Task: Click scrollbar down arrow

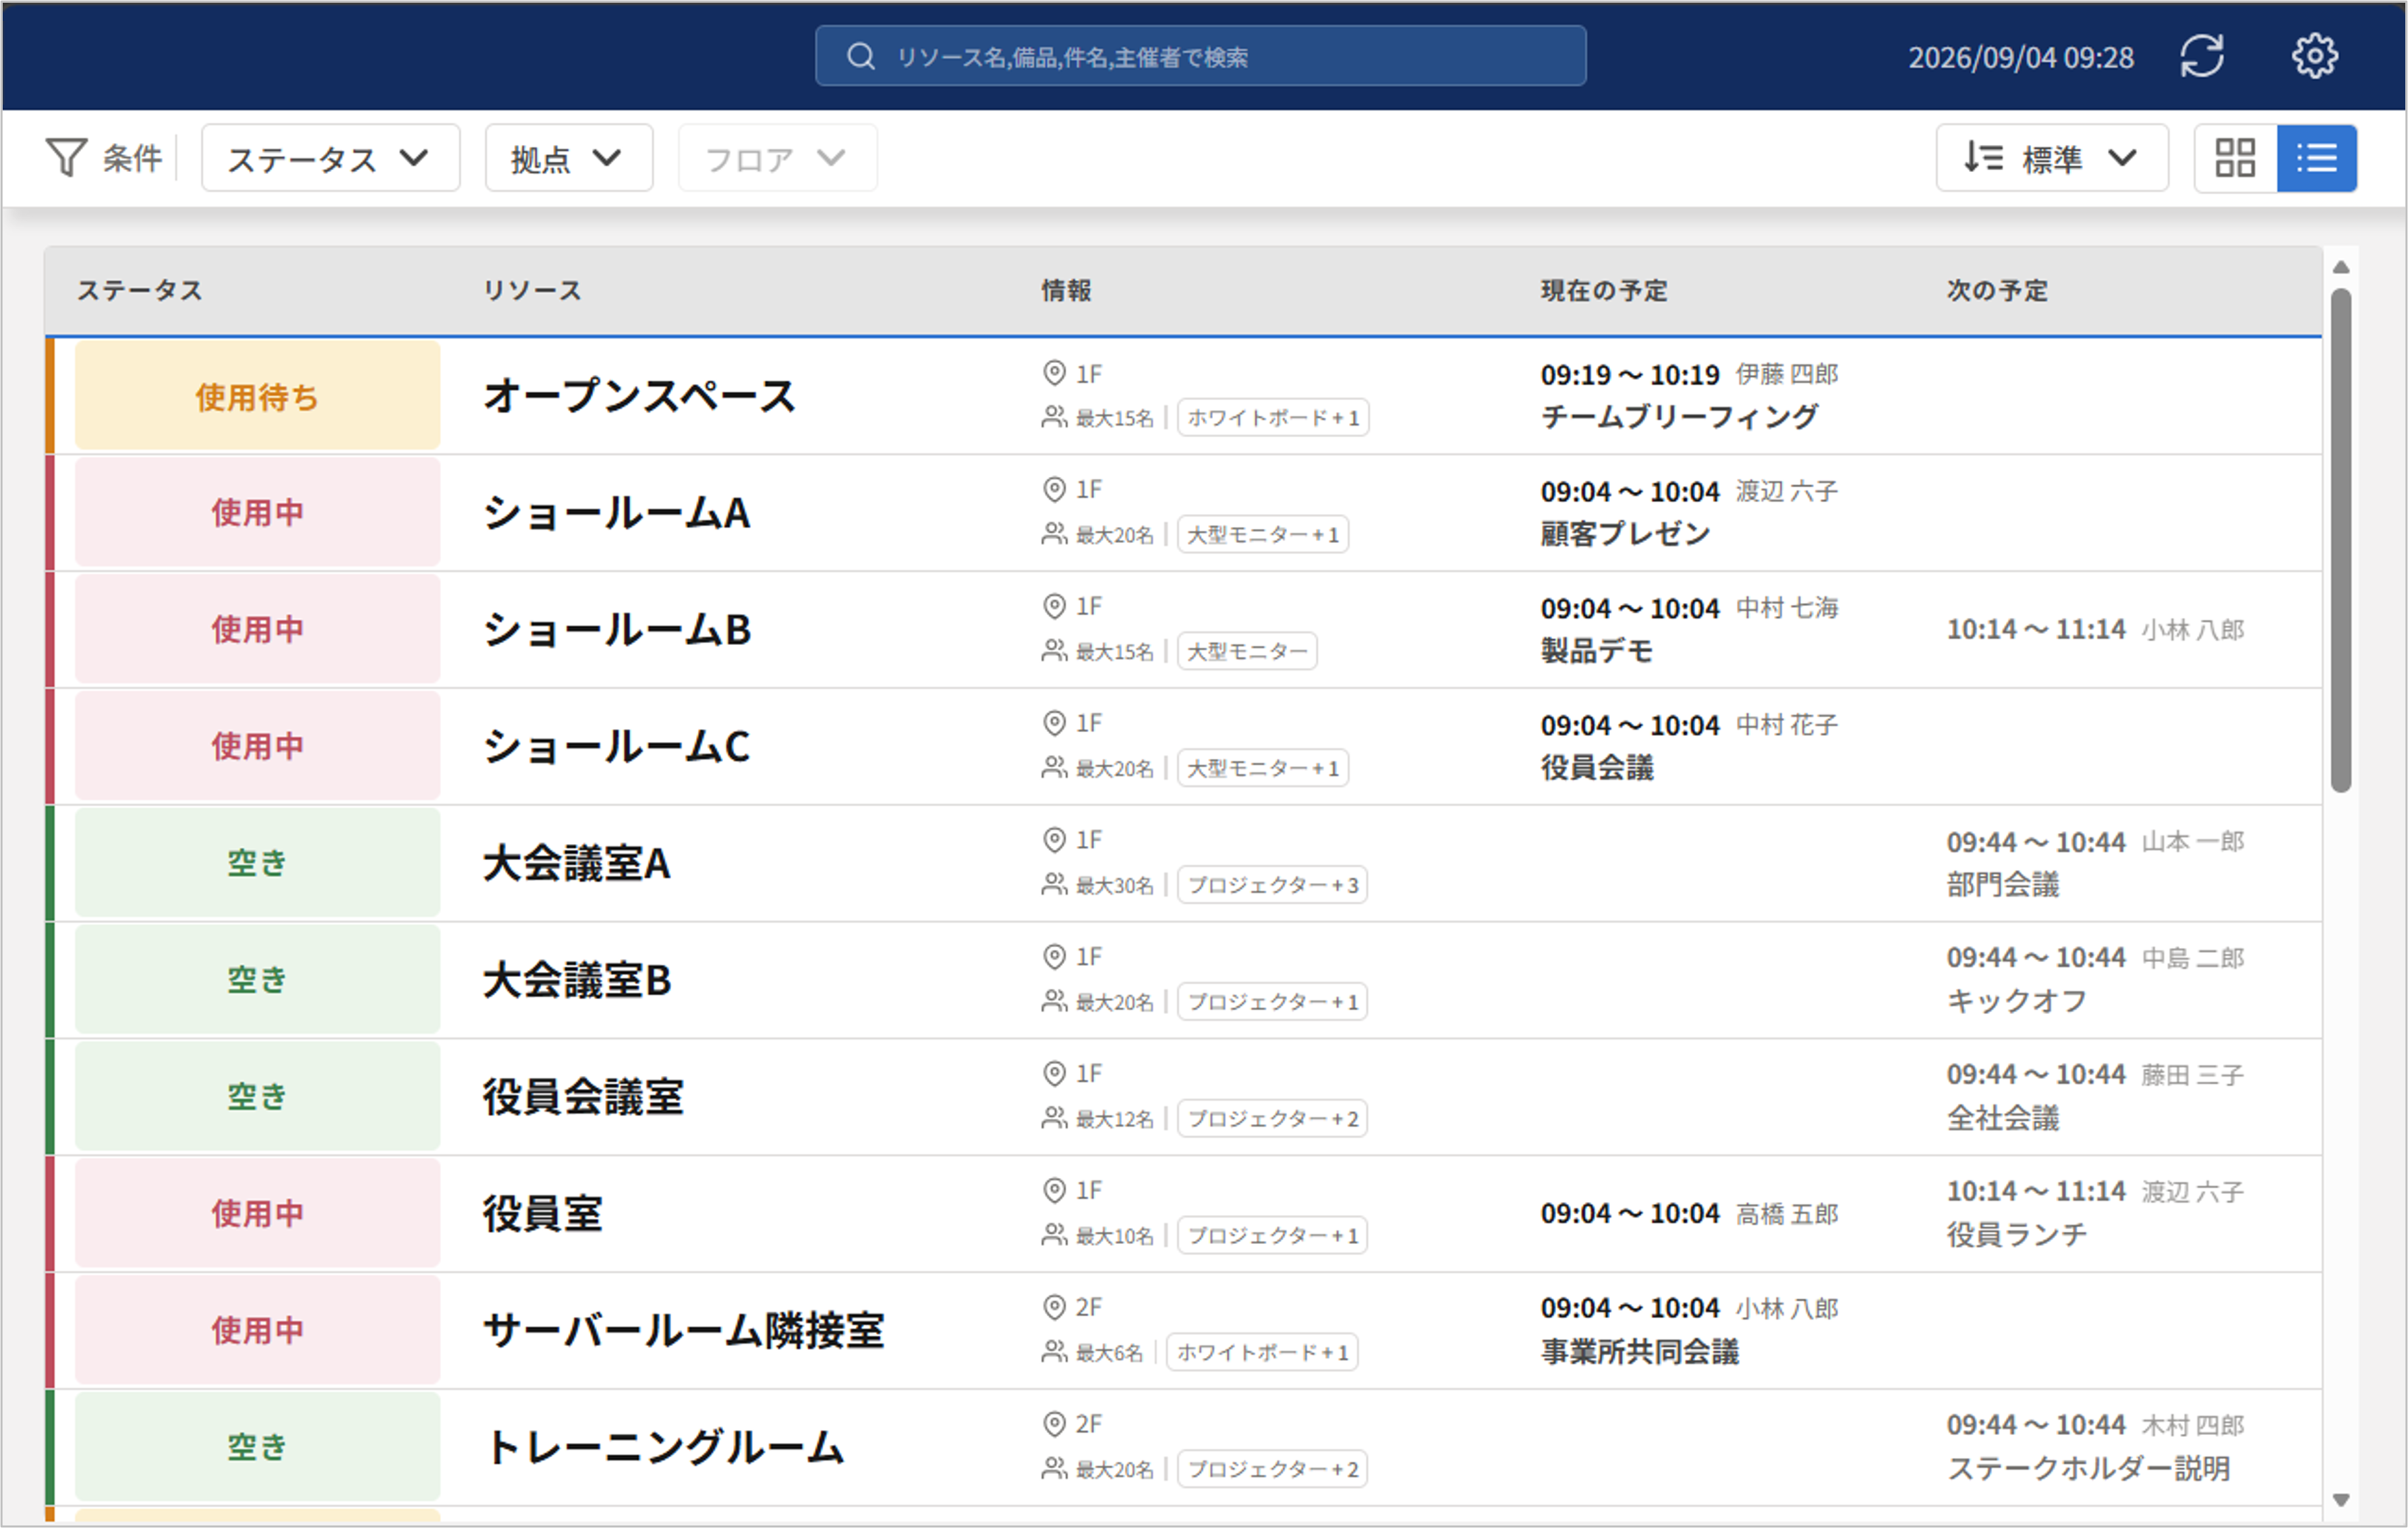Action: click(x=2340, y=1500)
